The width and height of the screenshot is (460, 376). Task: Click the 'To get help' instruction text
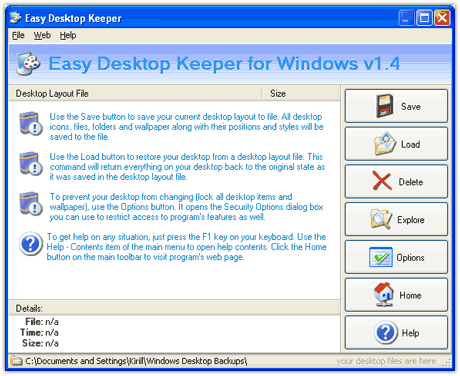(x=186, y=247)
